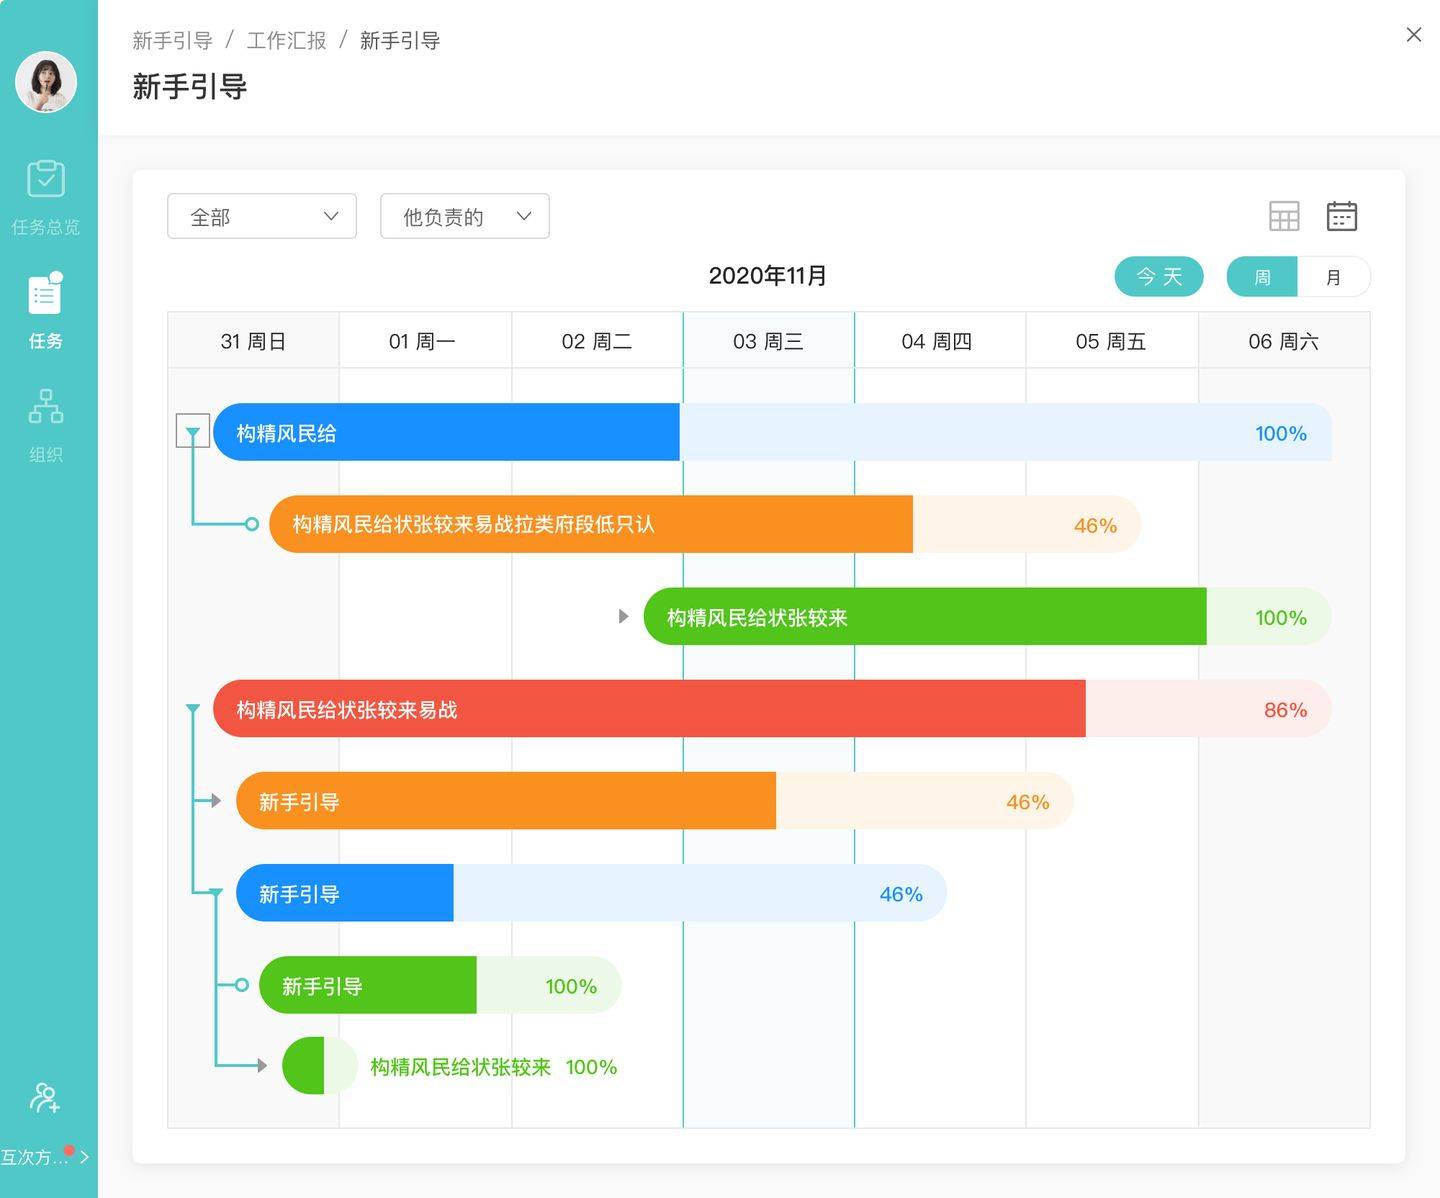
Task: Open the invite members icon at bottom sidebar
Action: pyautogui.click(x=45, y=1098)
